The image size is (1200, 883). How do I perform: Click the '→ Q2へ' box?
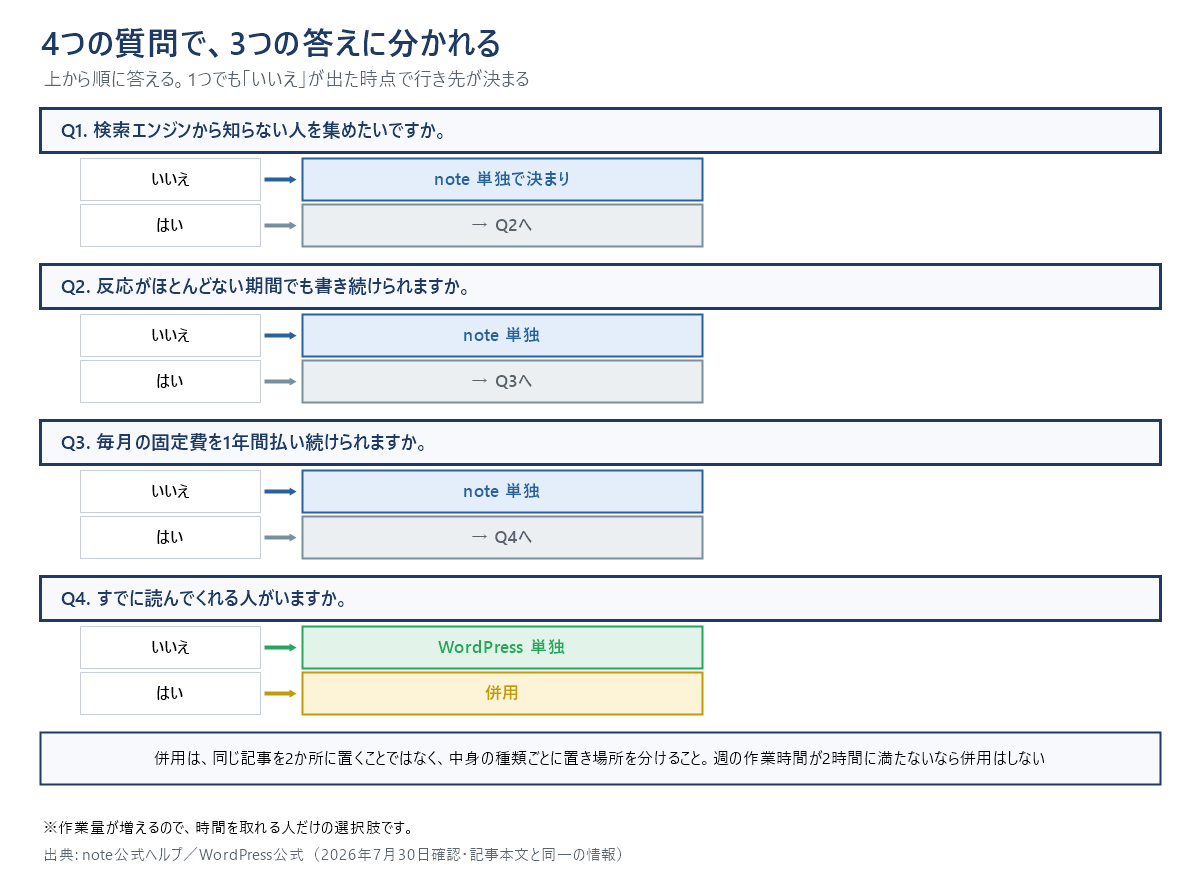502,225
